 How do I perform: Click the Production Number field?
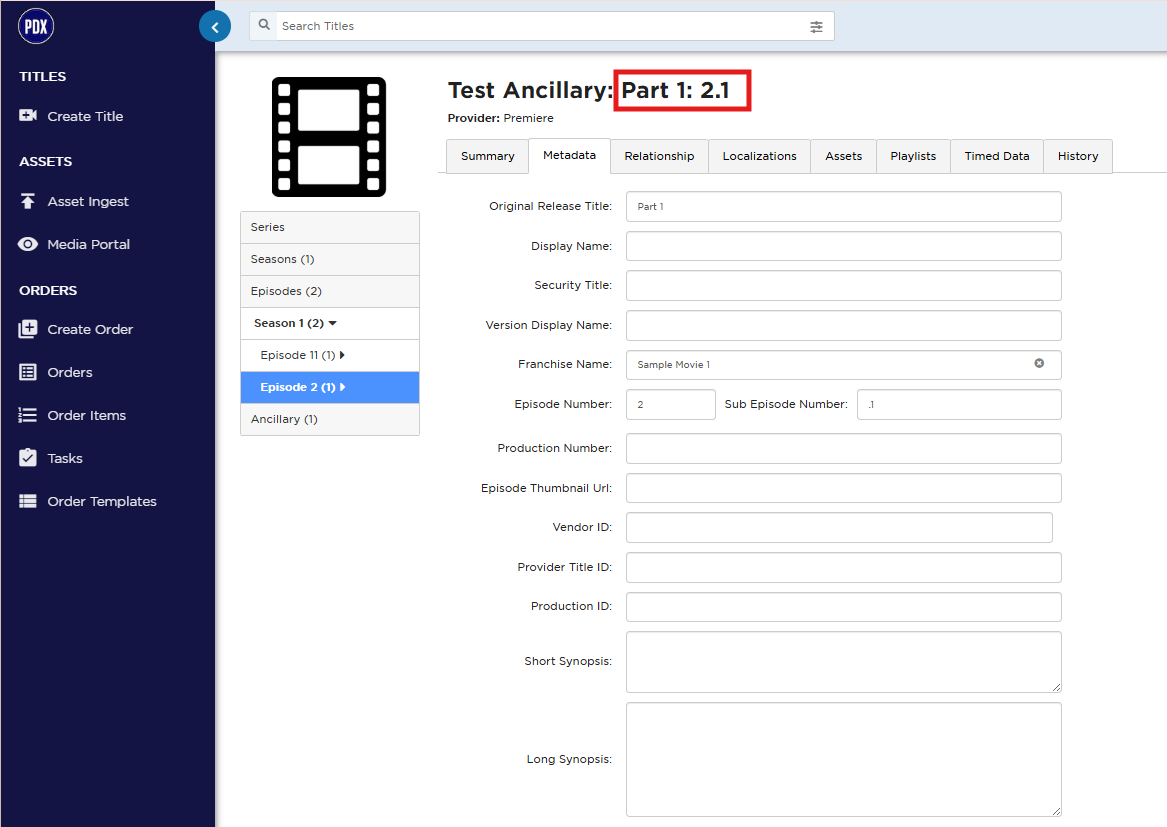coord(843,448)
